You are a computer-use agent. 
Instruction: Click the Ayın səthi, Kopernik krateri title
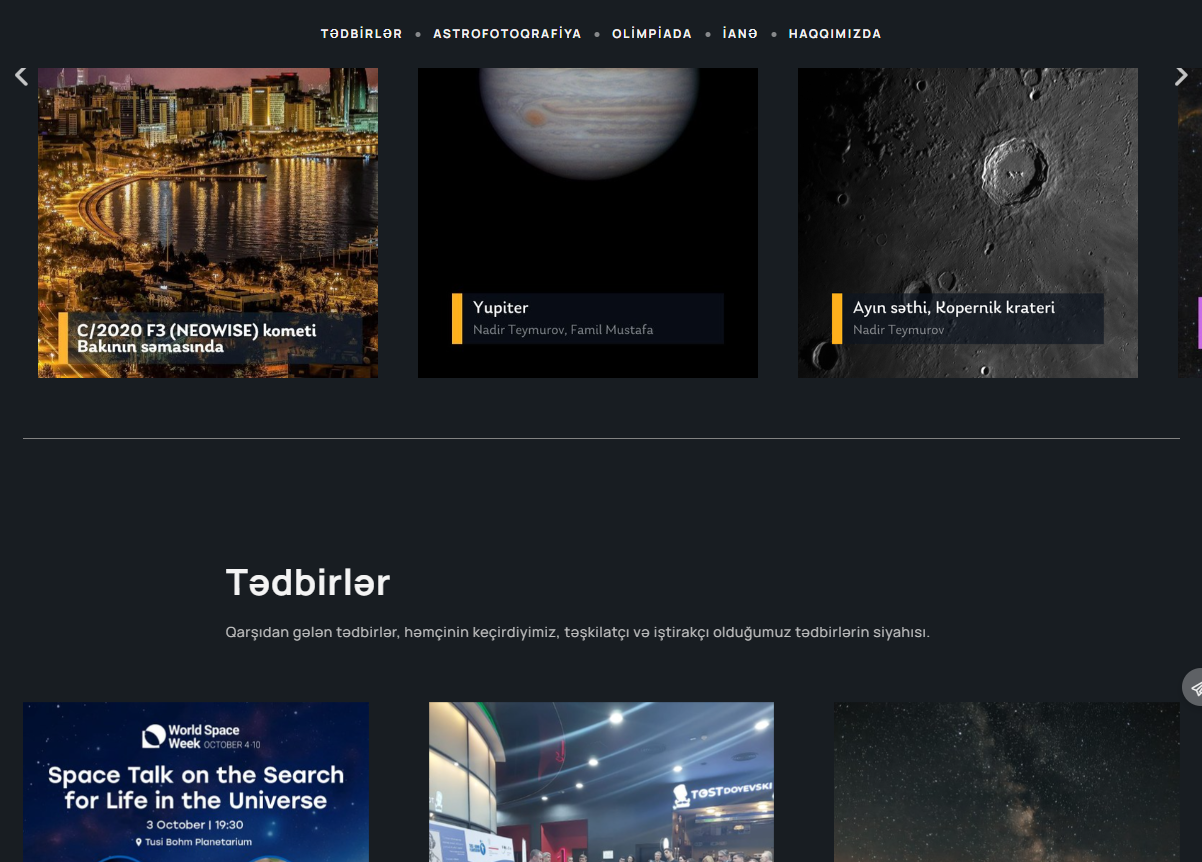coord(954,307)
